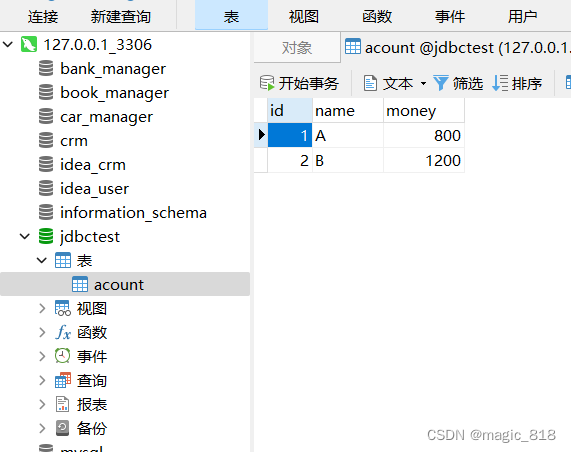Select the acount table label in tree
The image size is (571, 452).
[x=119, y=285]
